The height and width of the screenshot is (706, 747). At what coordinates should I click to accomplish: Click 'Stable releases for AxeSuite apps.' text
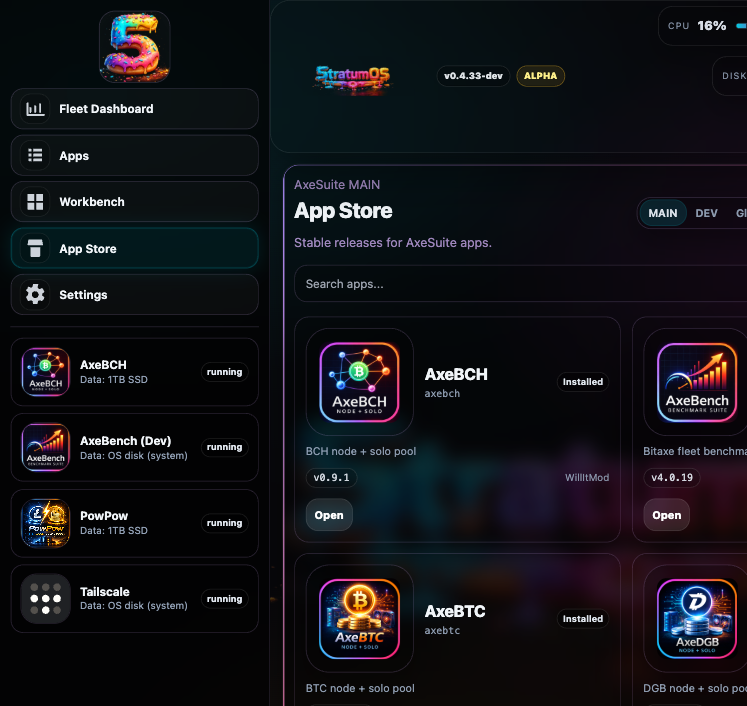[x=393, y=242]
